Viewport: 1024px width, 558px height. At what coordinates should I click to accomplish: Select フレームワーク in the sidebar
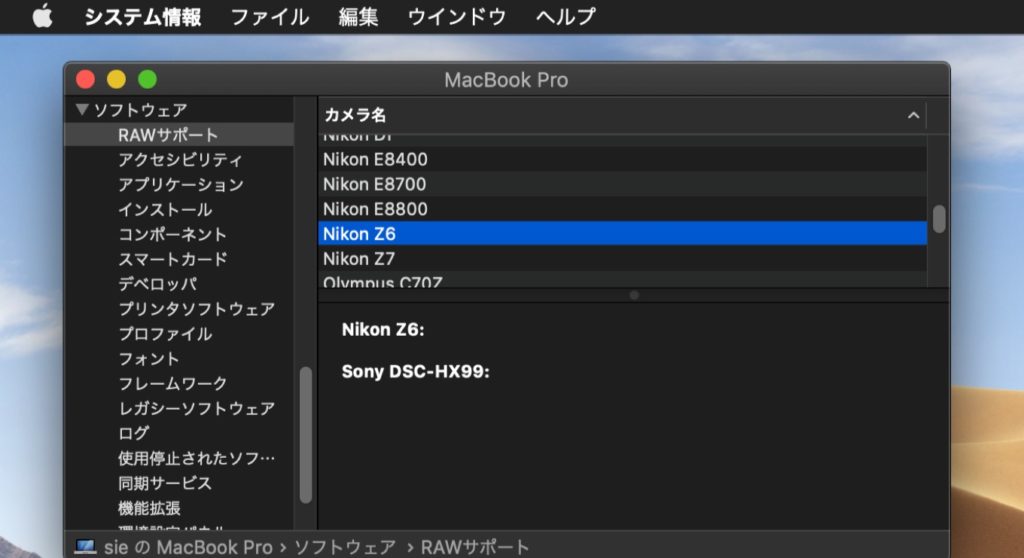coord(172,383)
